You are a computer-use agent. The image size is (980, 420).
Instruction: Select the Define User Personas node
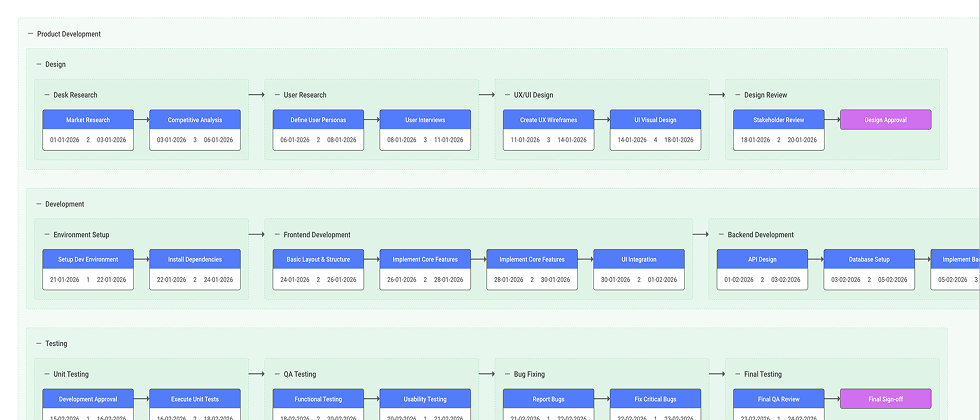(x=318, y=120)
